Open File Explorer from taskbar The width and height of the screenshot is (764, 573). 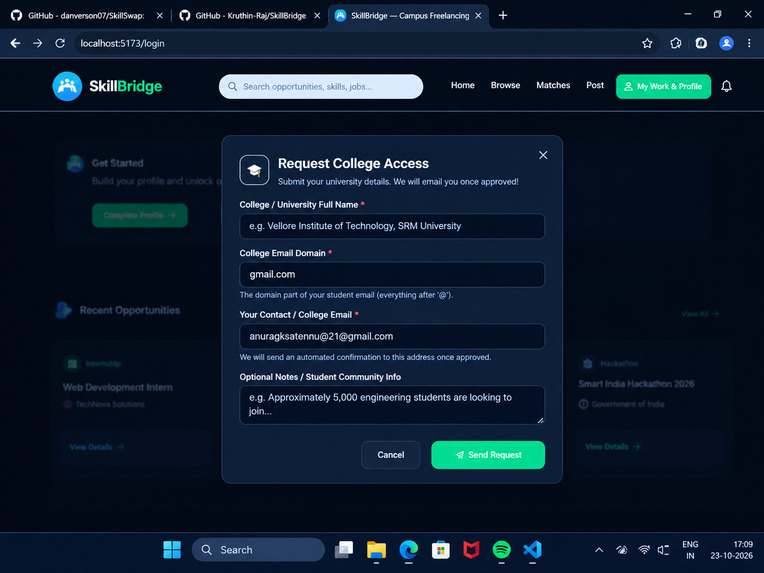tap(376, 550)
